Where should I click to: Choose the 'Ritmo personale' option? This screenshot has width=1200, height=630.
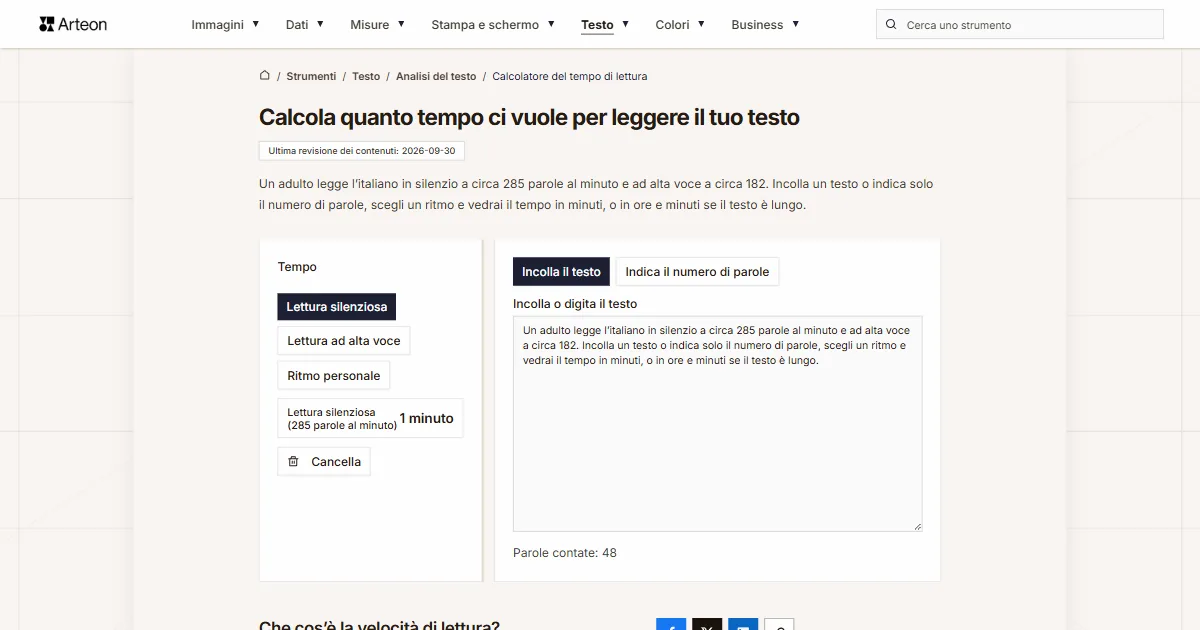pyautogui.click(x=334, y=376)
